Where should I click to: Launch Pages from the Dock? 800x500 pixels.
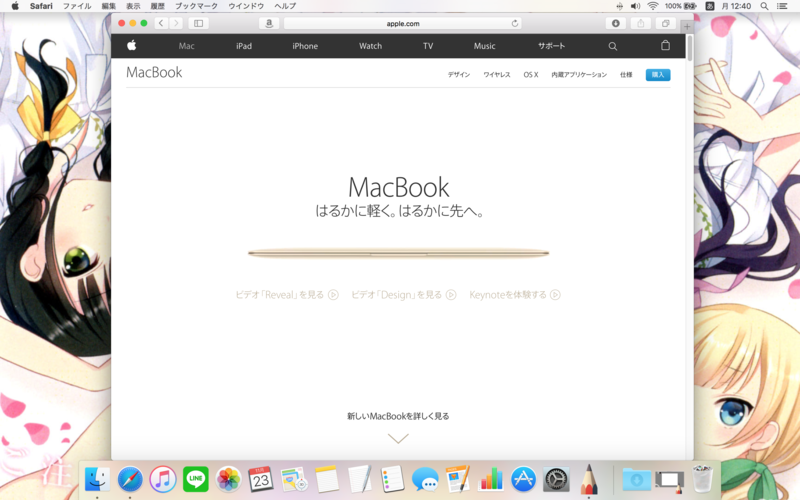tap(458, 480)
